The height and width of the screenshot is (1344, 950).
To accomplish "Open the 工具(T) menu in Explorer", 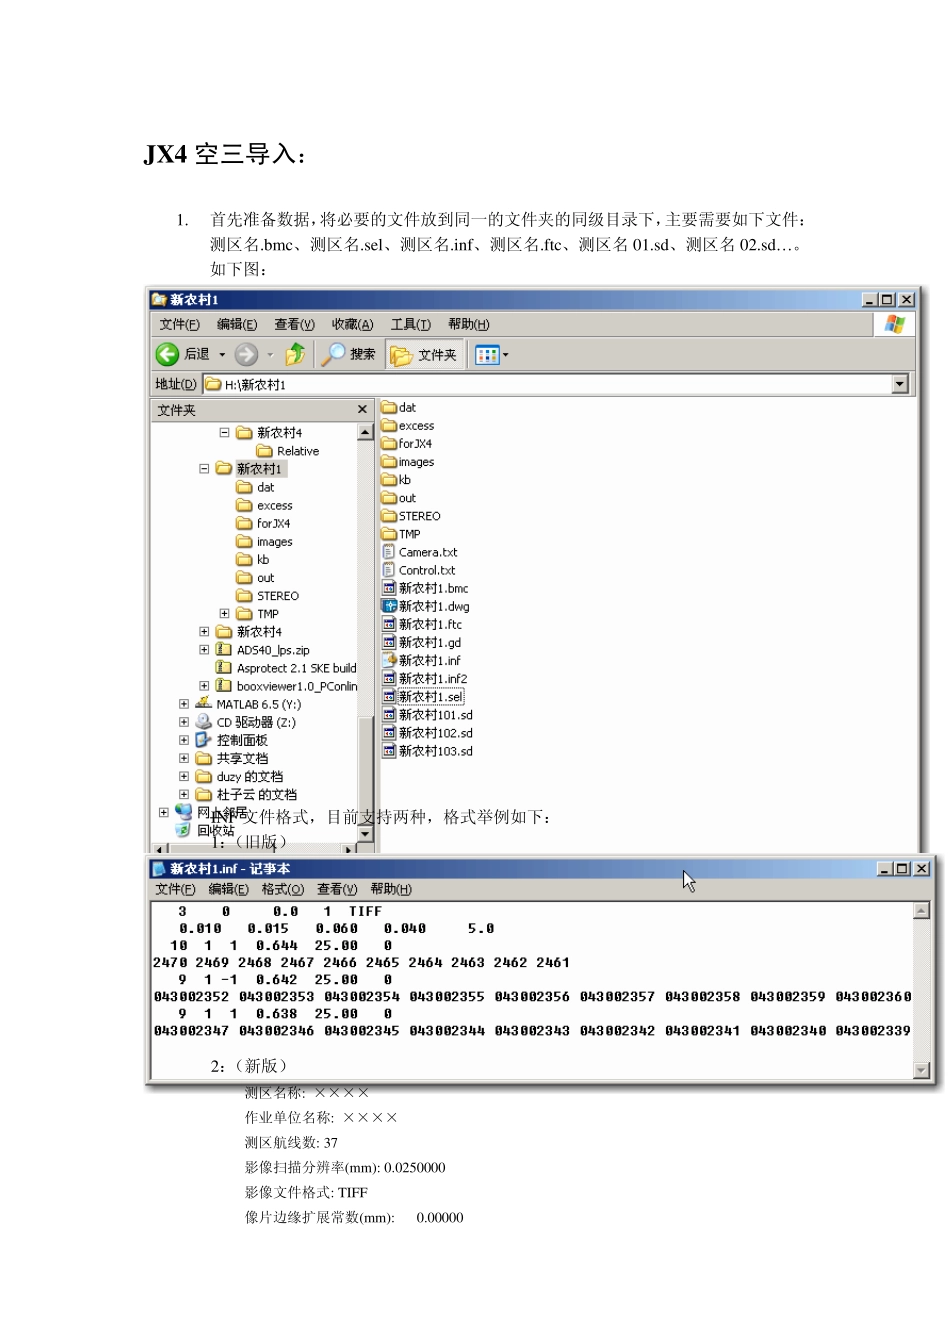I will coord(410,324).
